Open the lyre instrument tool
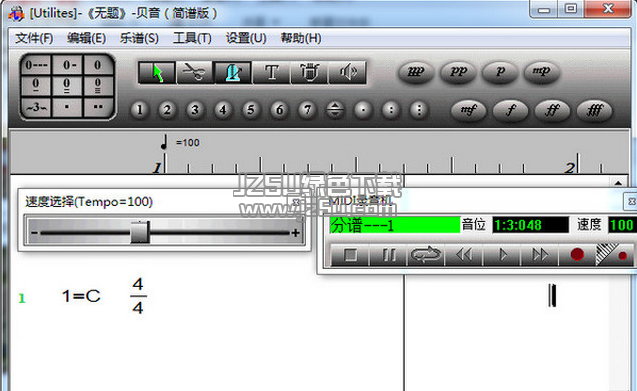 [x=309, y=73]
